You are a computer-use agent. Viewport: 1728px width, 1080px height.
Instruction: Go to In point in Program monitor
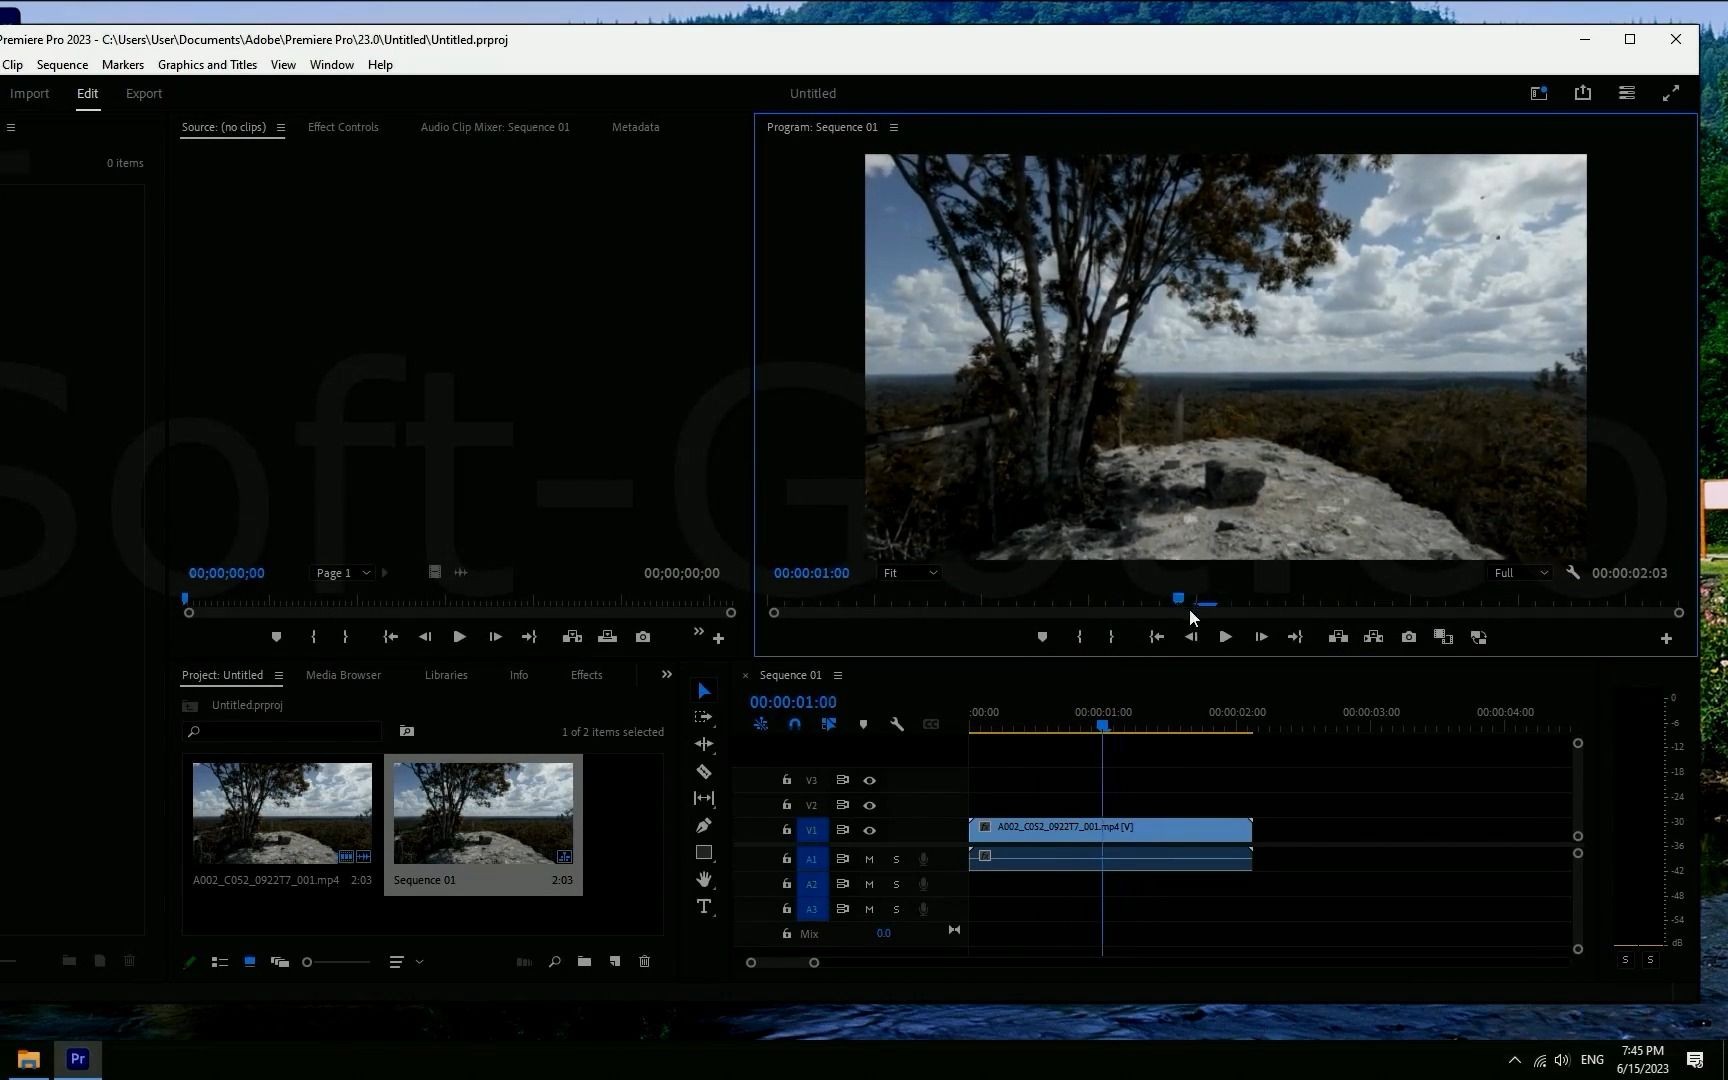pos(1157,637)
